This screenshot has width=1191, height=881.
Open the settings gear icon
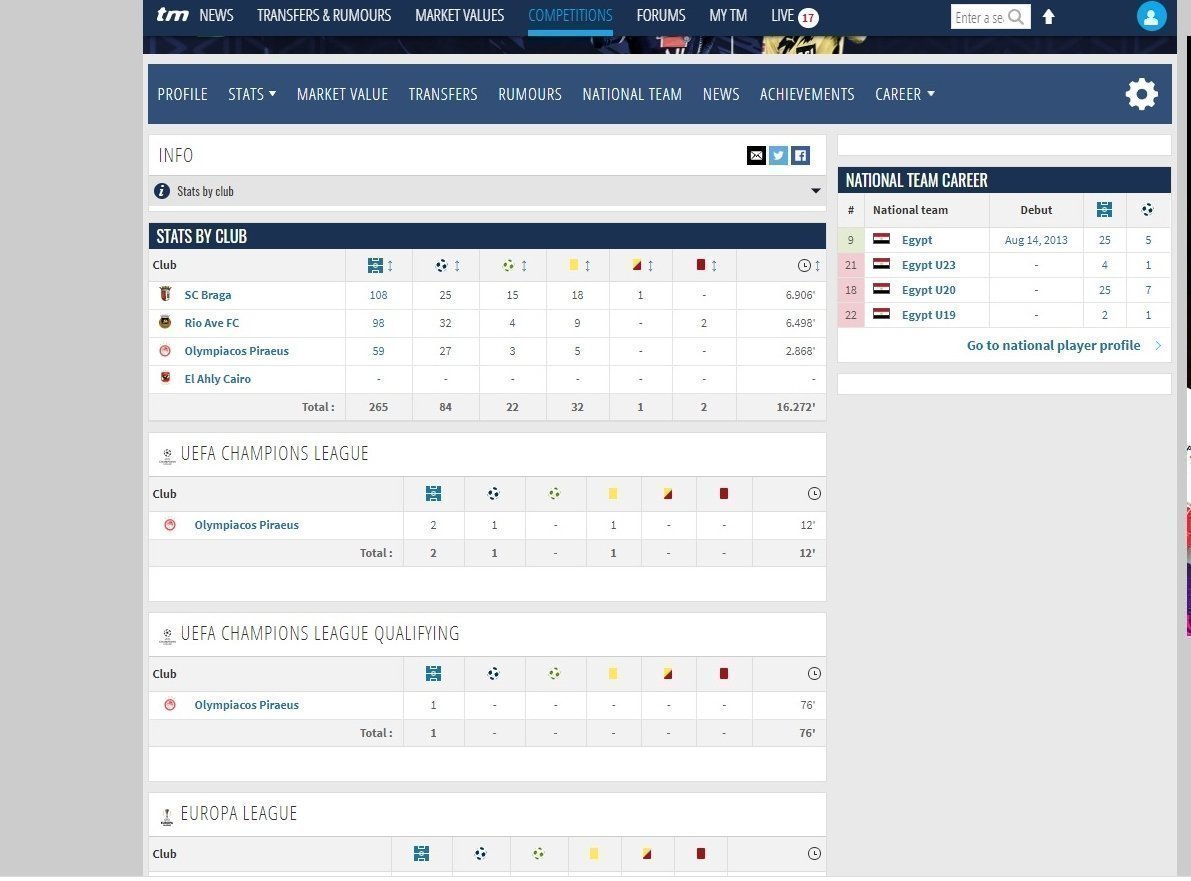(x=1141, y=94)
